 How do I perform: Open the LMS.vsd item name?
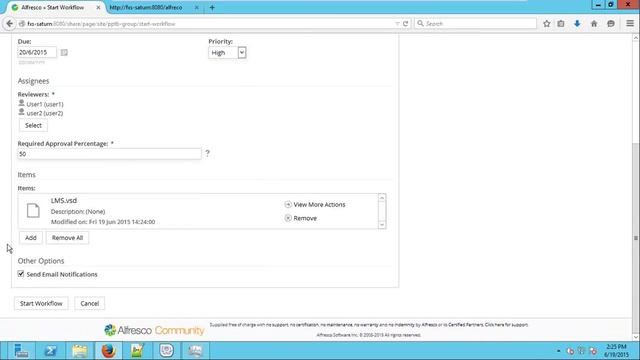click(64, 200)
